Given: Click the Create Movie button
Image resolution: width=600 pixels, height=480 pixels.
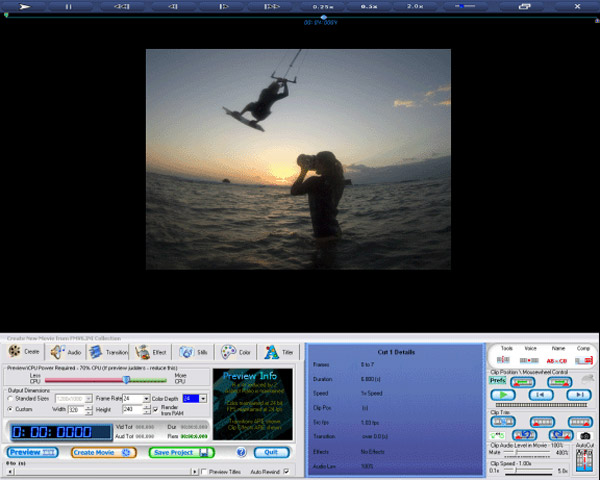Looking at the screenshot, I should 103,452.
